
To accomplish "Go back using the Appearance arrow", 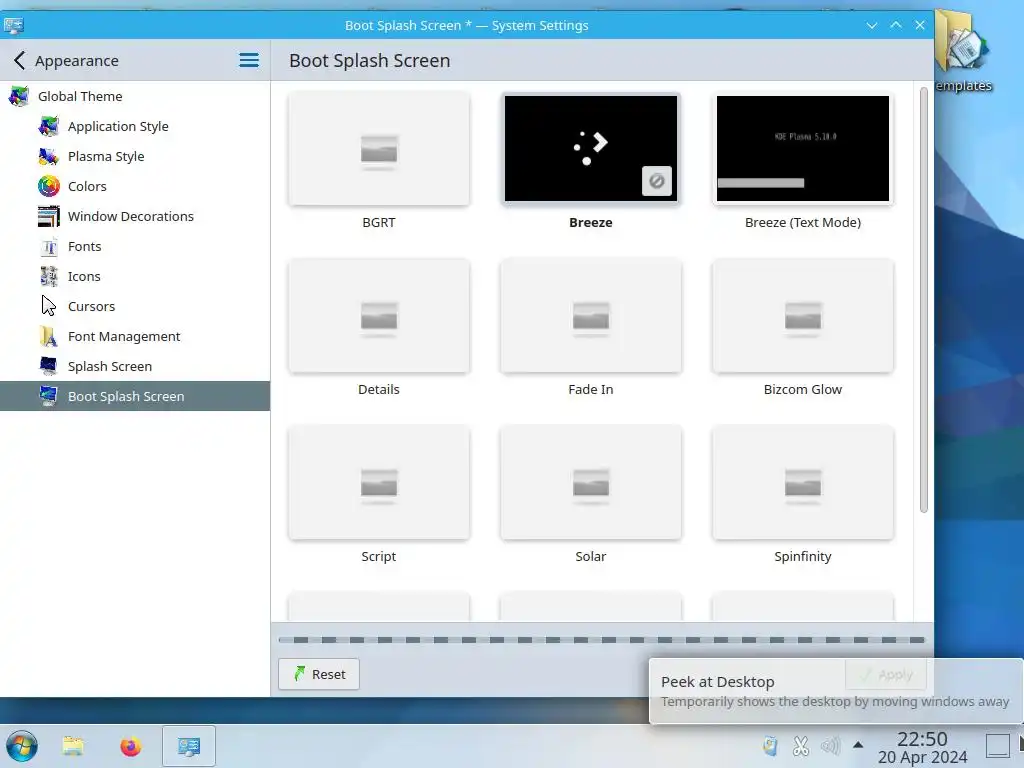I will [20, 60].
